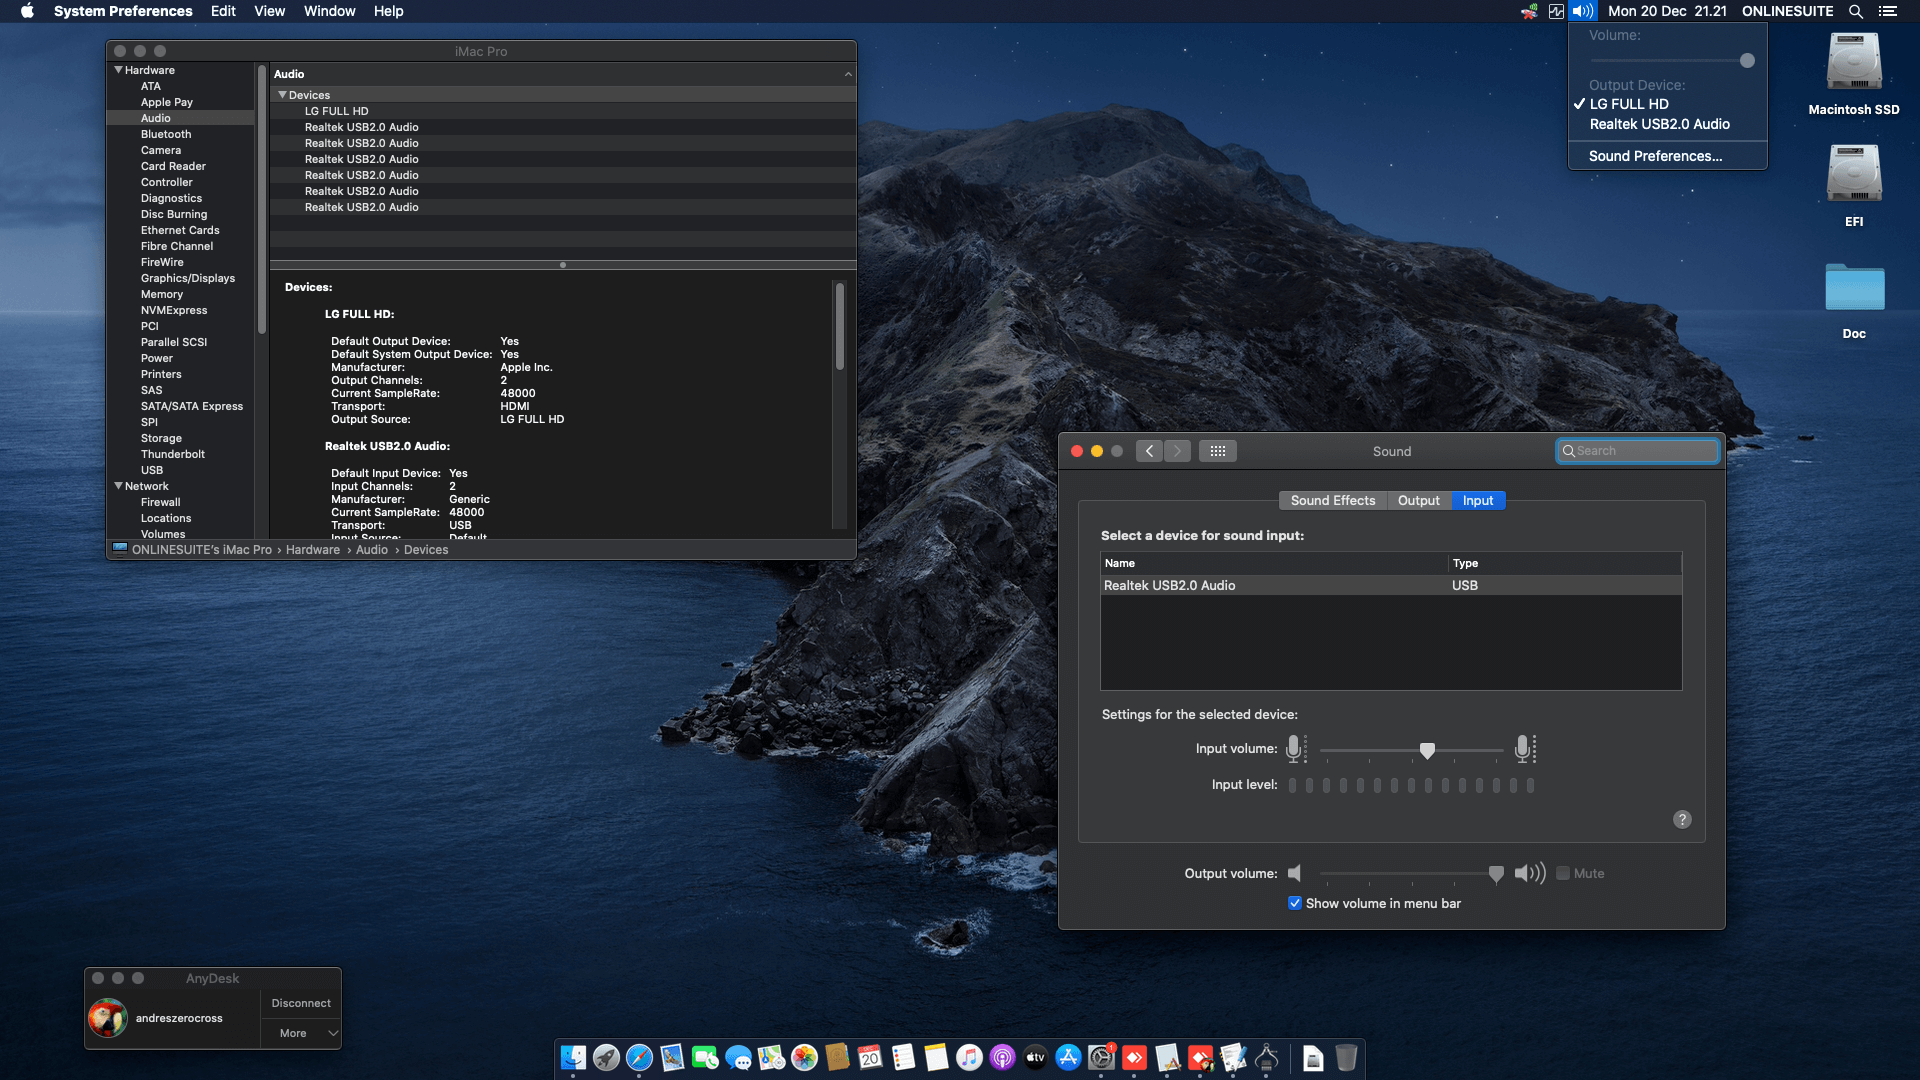
Task: Open Contacts from the Dock
Action: click(x=837, y=1057)
